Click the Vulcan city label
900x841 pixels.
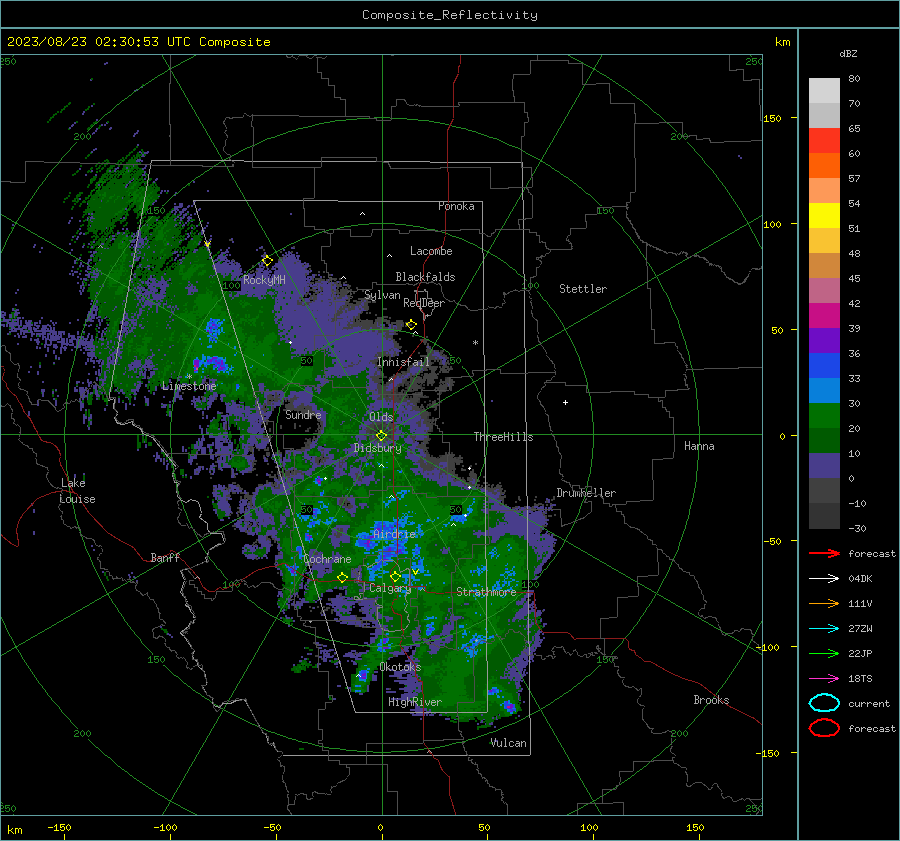pos(509,743)
